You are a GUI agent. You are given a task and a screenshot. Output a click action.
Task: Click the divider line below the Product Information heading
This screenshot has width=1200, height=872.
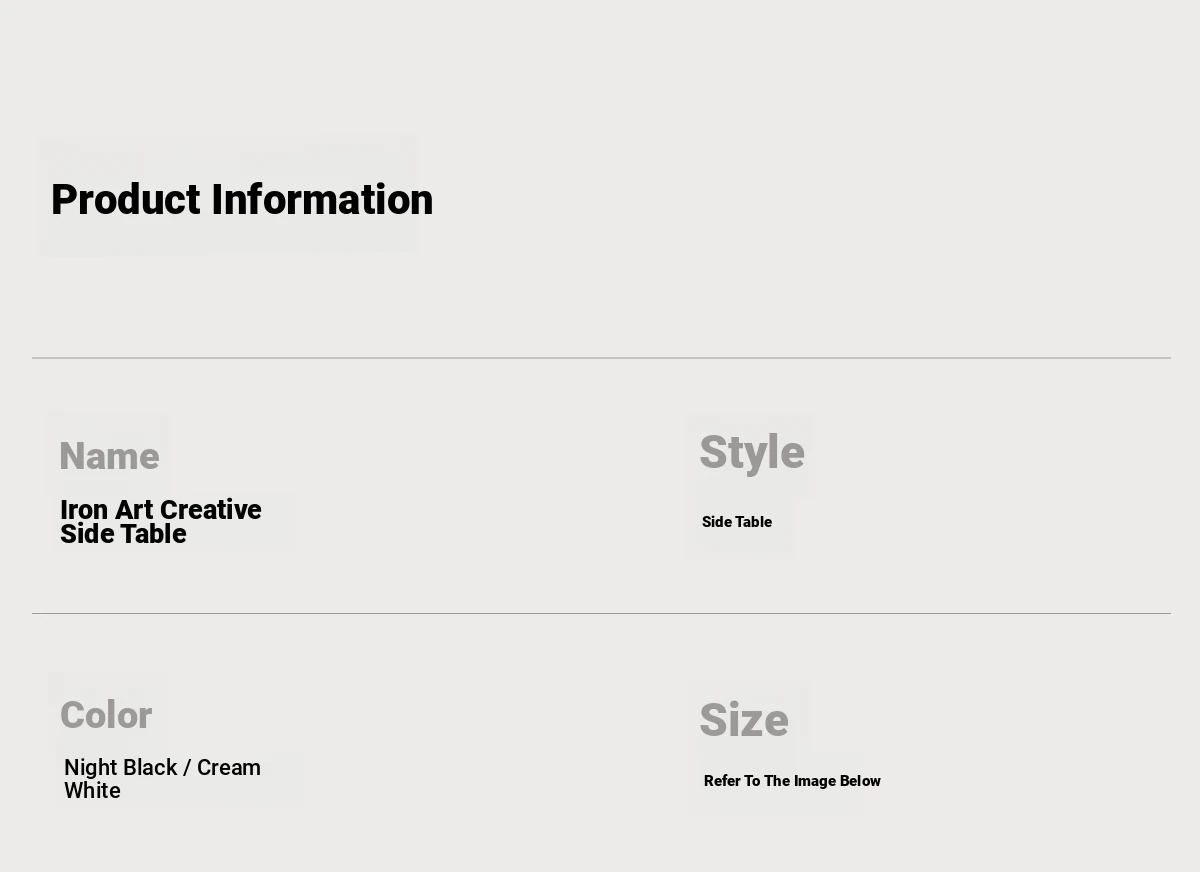tap(600, 358)
